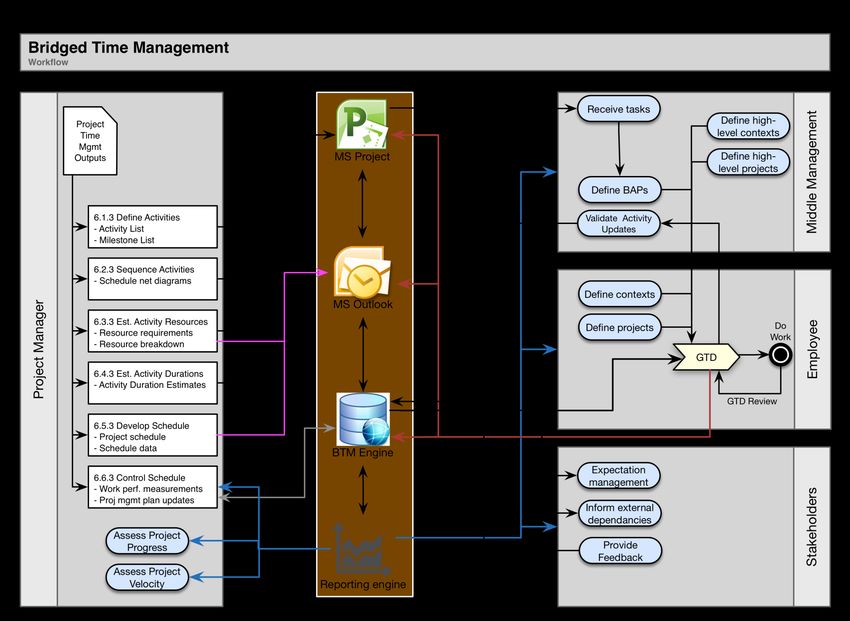
Task: Click the Middle Management swimlane label
Action: (812, 172)
